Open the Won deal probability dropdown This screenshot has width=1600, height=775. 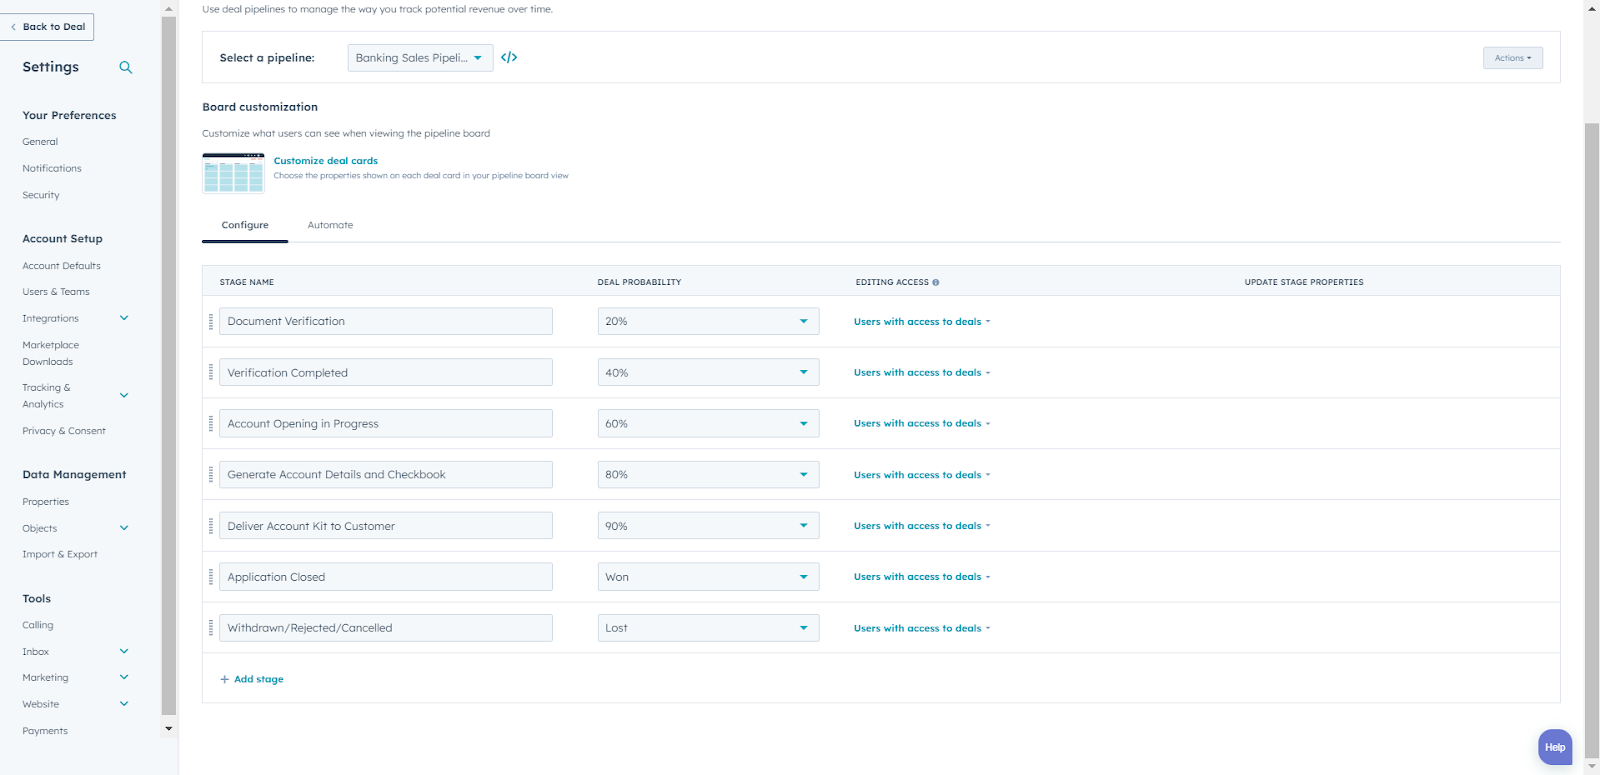(708, 576)
